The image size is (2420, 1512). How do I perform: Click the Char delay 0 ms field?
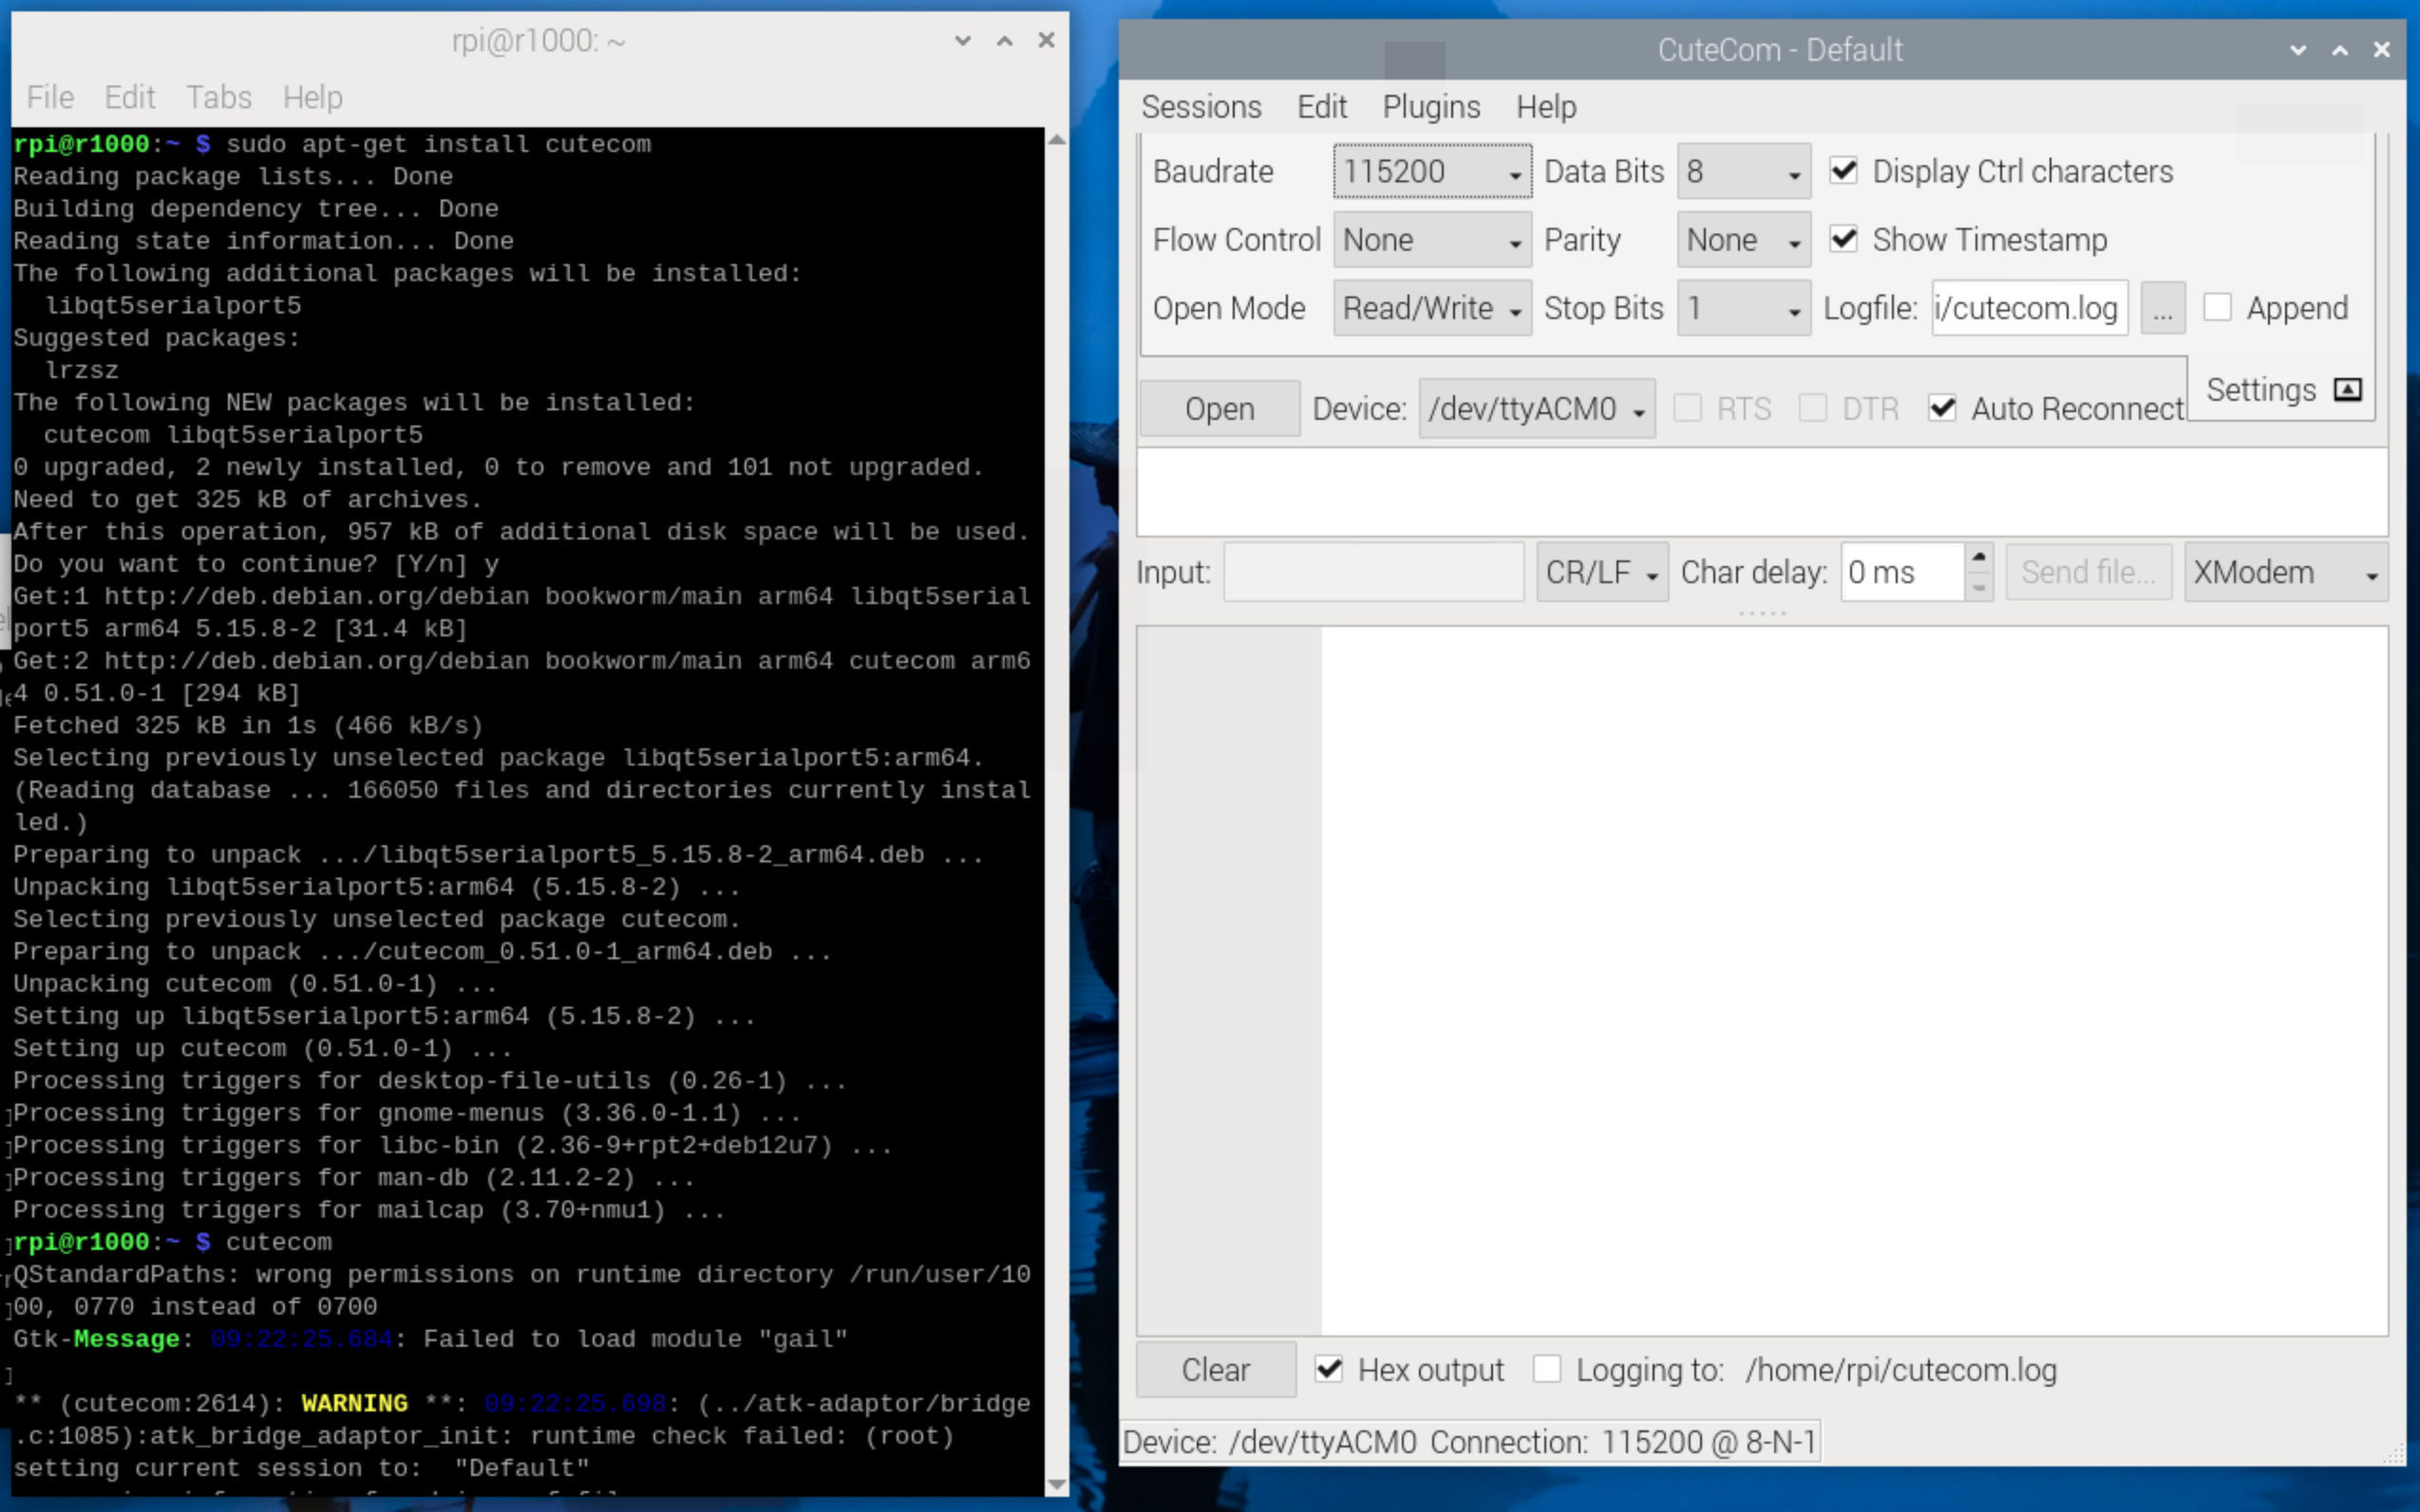1902,572
